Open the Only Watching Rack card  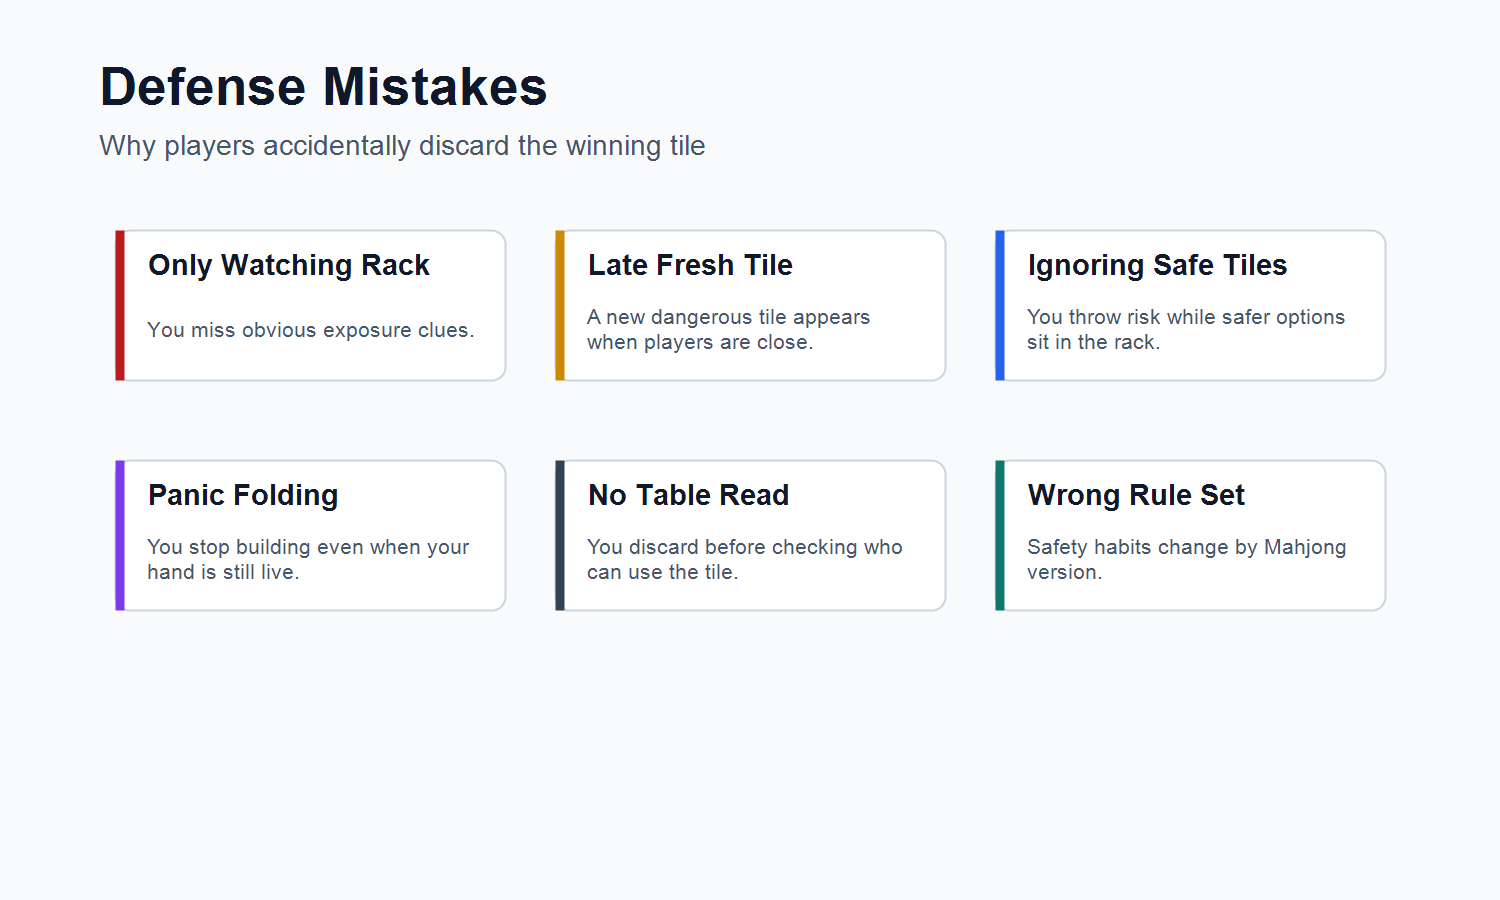click(x=311, y=305)
